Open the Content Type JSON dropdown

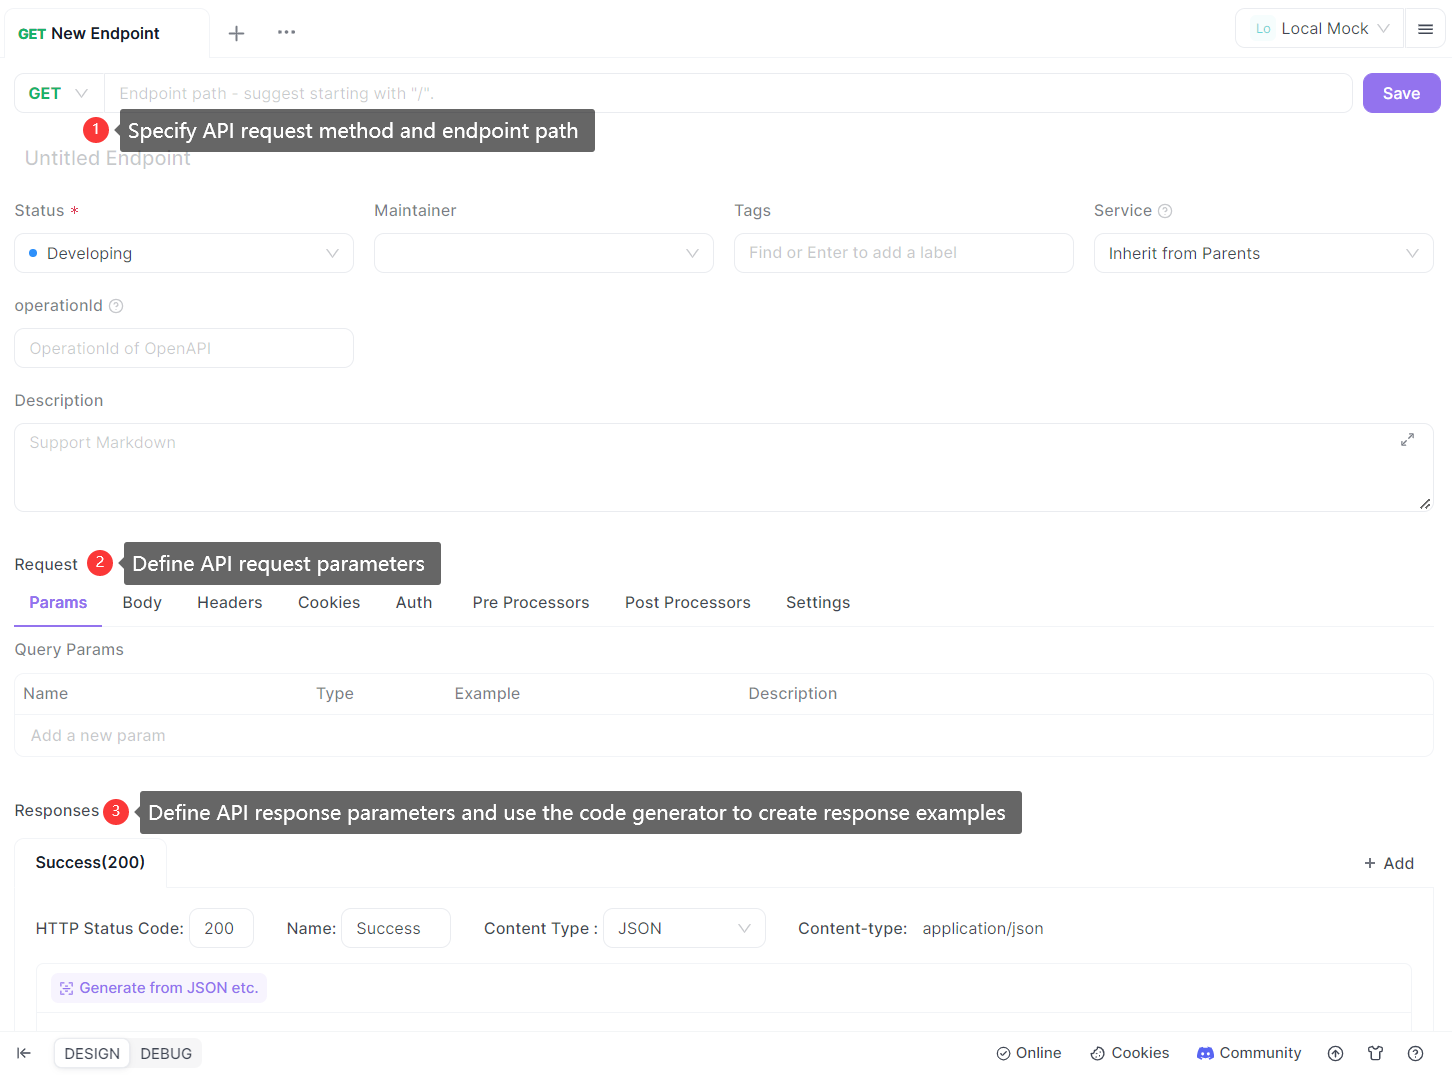click(684, 928)
